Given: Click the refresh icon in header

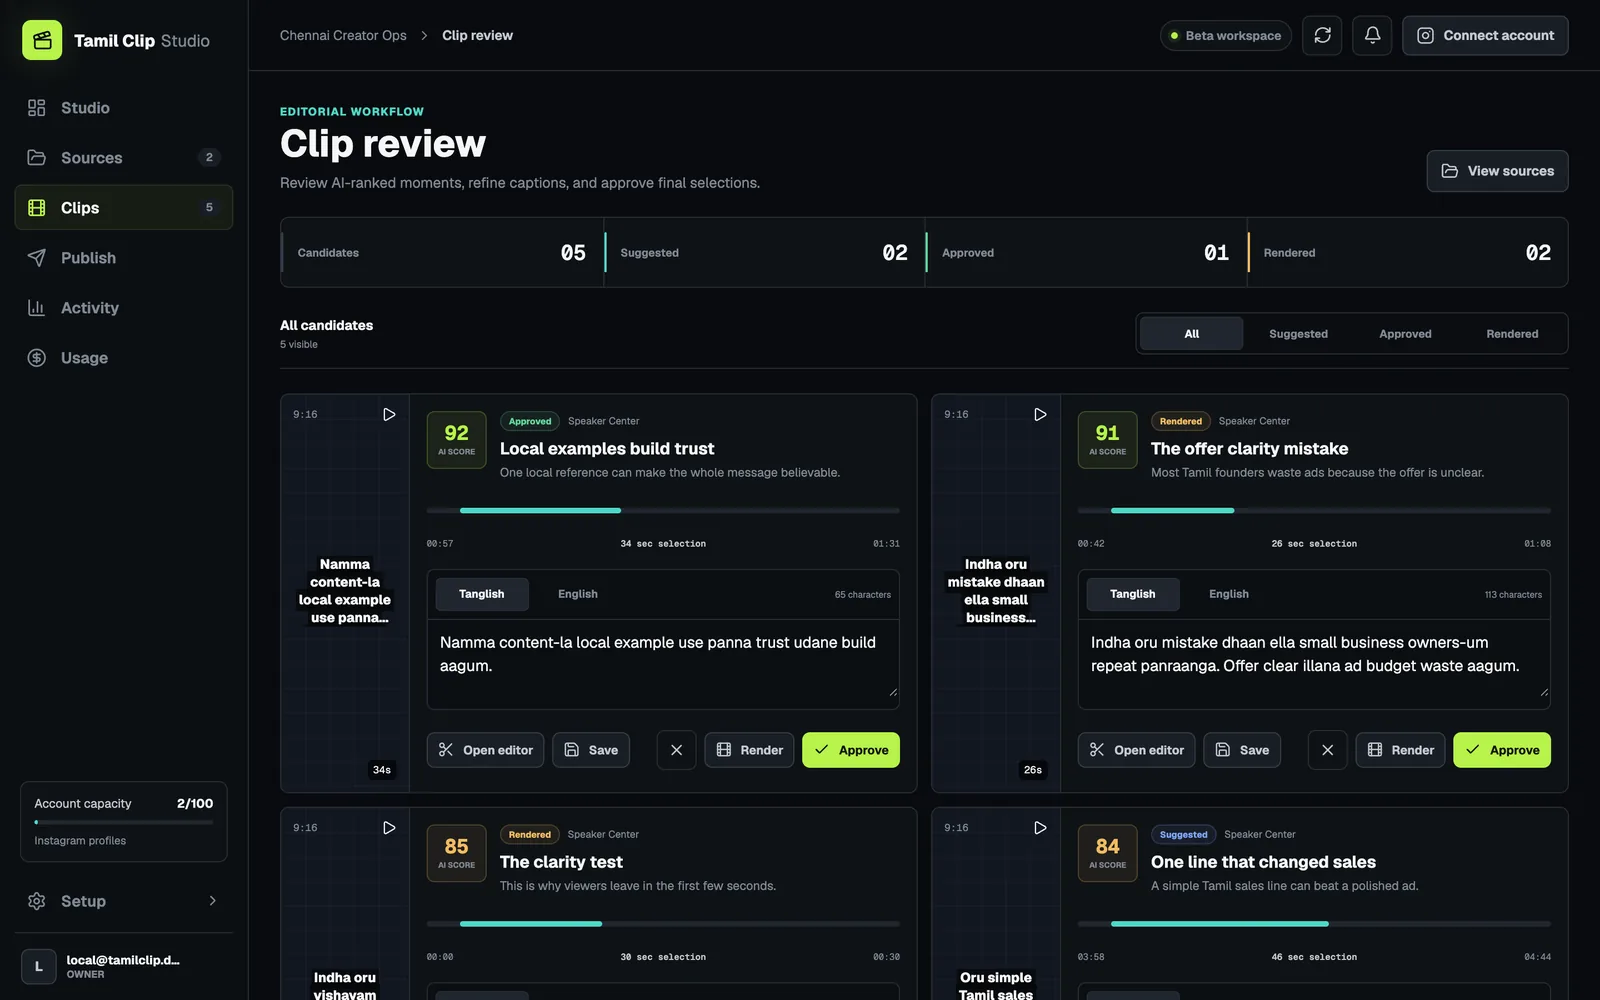Looking at the screenshot, I should click(x=1322, y=36).
